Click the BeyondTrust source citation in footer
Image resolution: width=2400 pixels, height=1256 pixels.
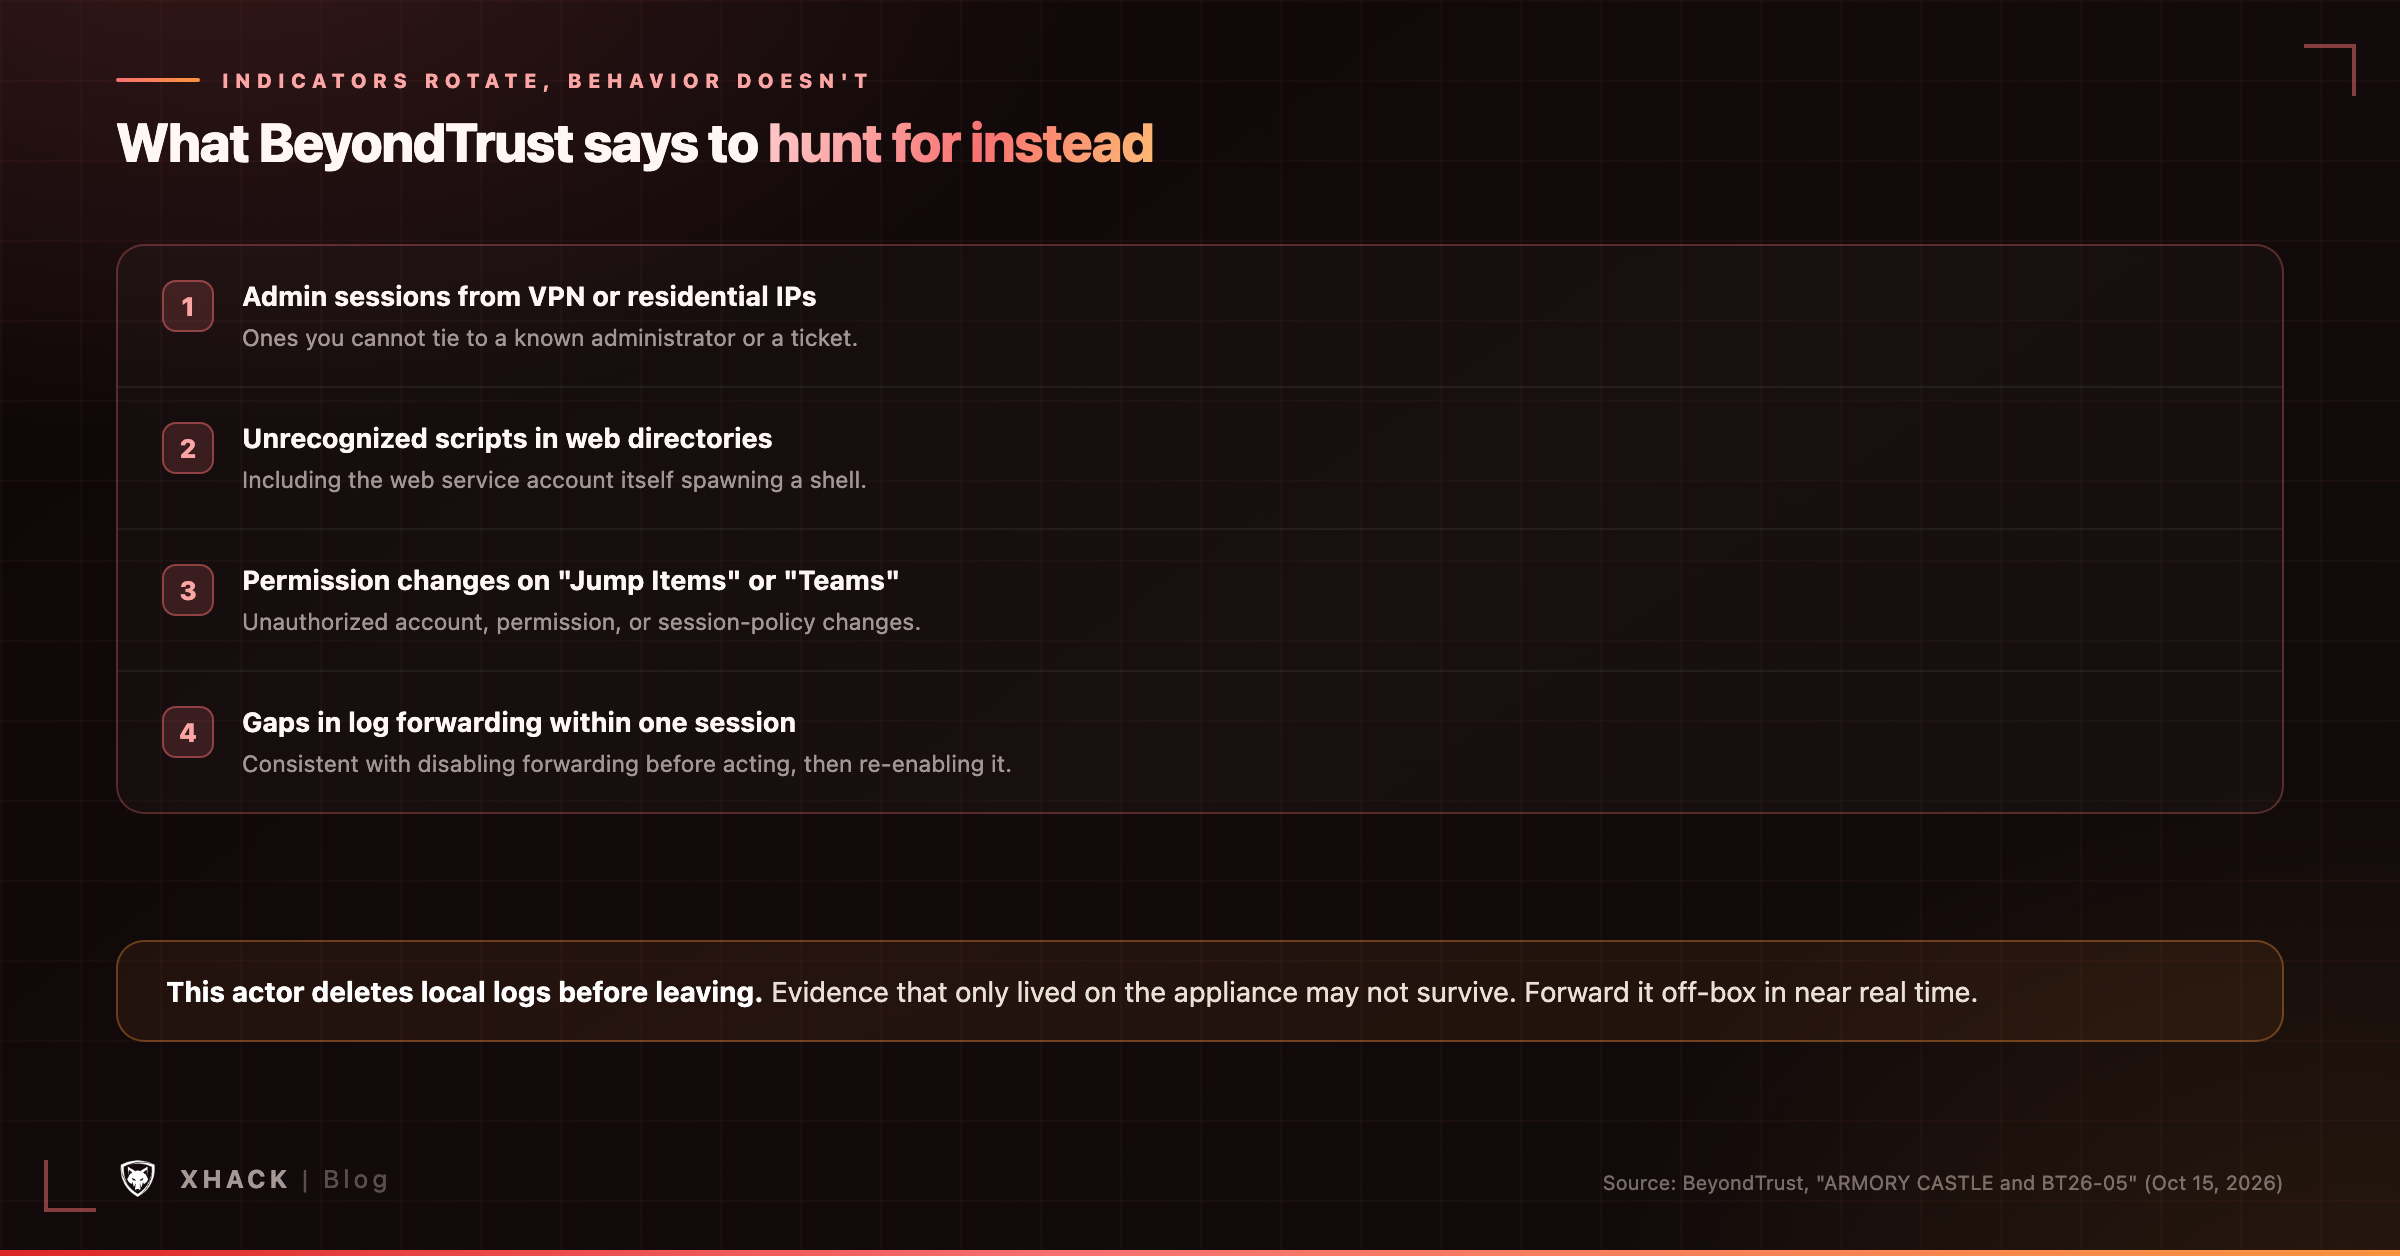coord(1942,1183)
